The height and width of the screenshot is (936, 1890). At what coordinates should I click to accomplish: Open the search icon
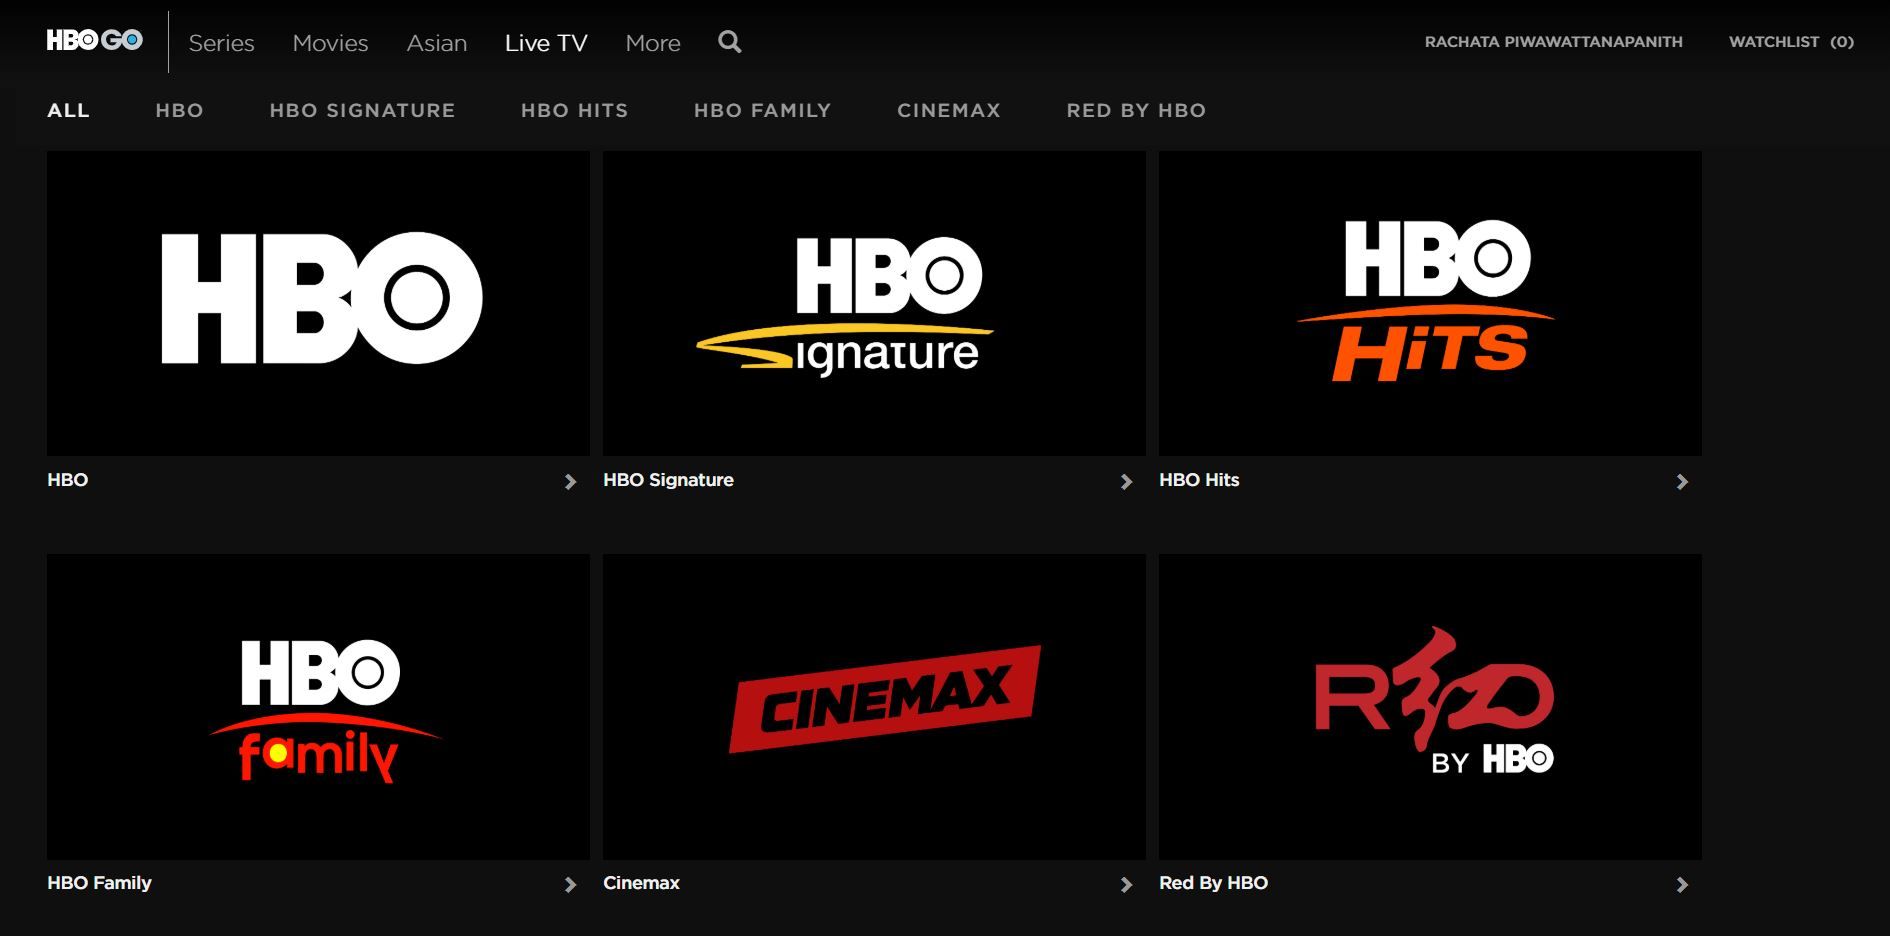pos(729,42)
